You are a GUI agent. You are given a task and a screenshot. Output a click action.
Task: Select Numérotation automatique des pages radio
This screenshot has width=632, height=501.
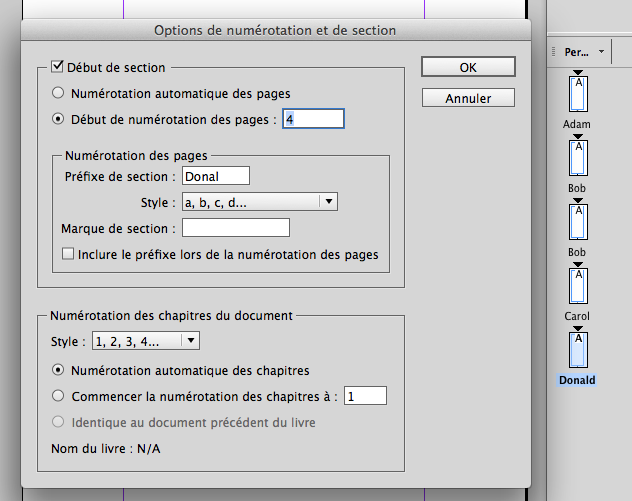(59, 93)
